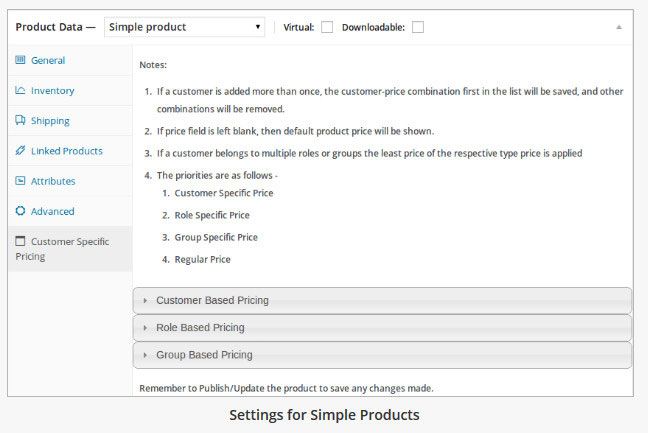
Task: Tick the Downloadable checkbox
Action: [418, 27]
